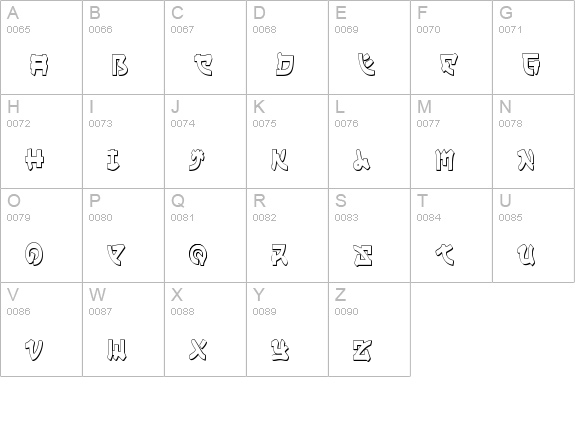Screen dimensions: 575x421
Task: Select the glyph for letter L
Action: [361, 161]
